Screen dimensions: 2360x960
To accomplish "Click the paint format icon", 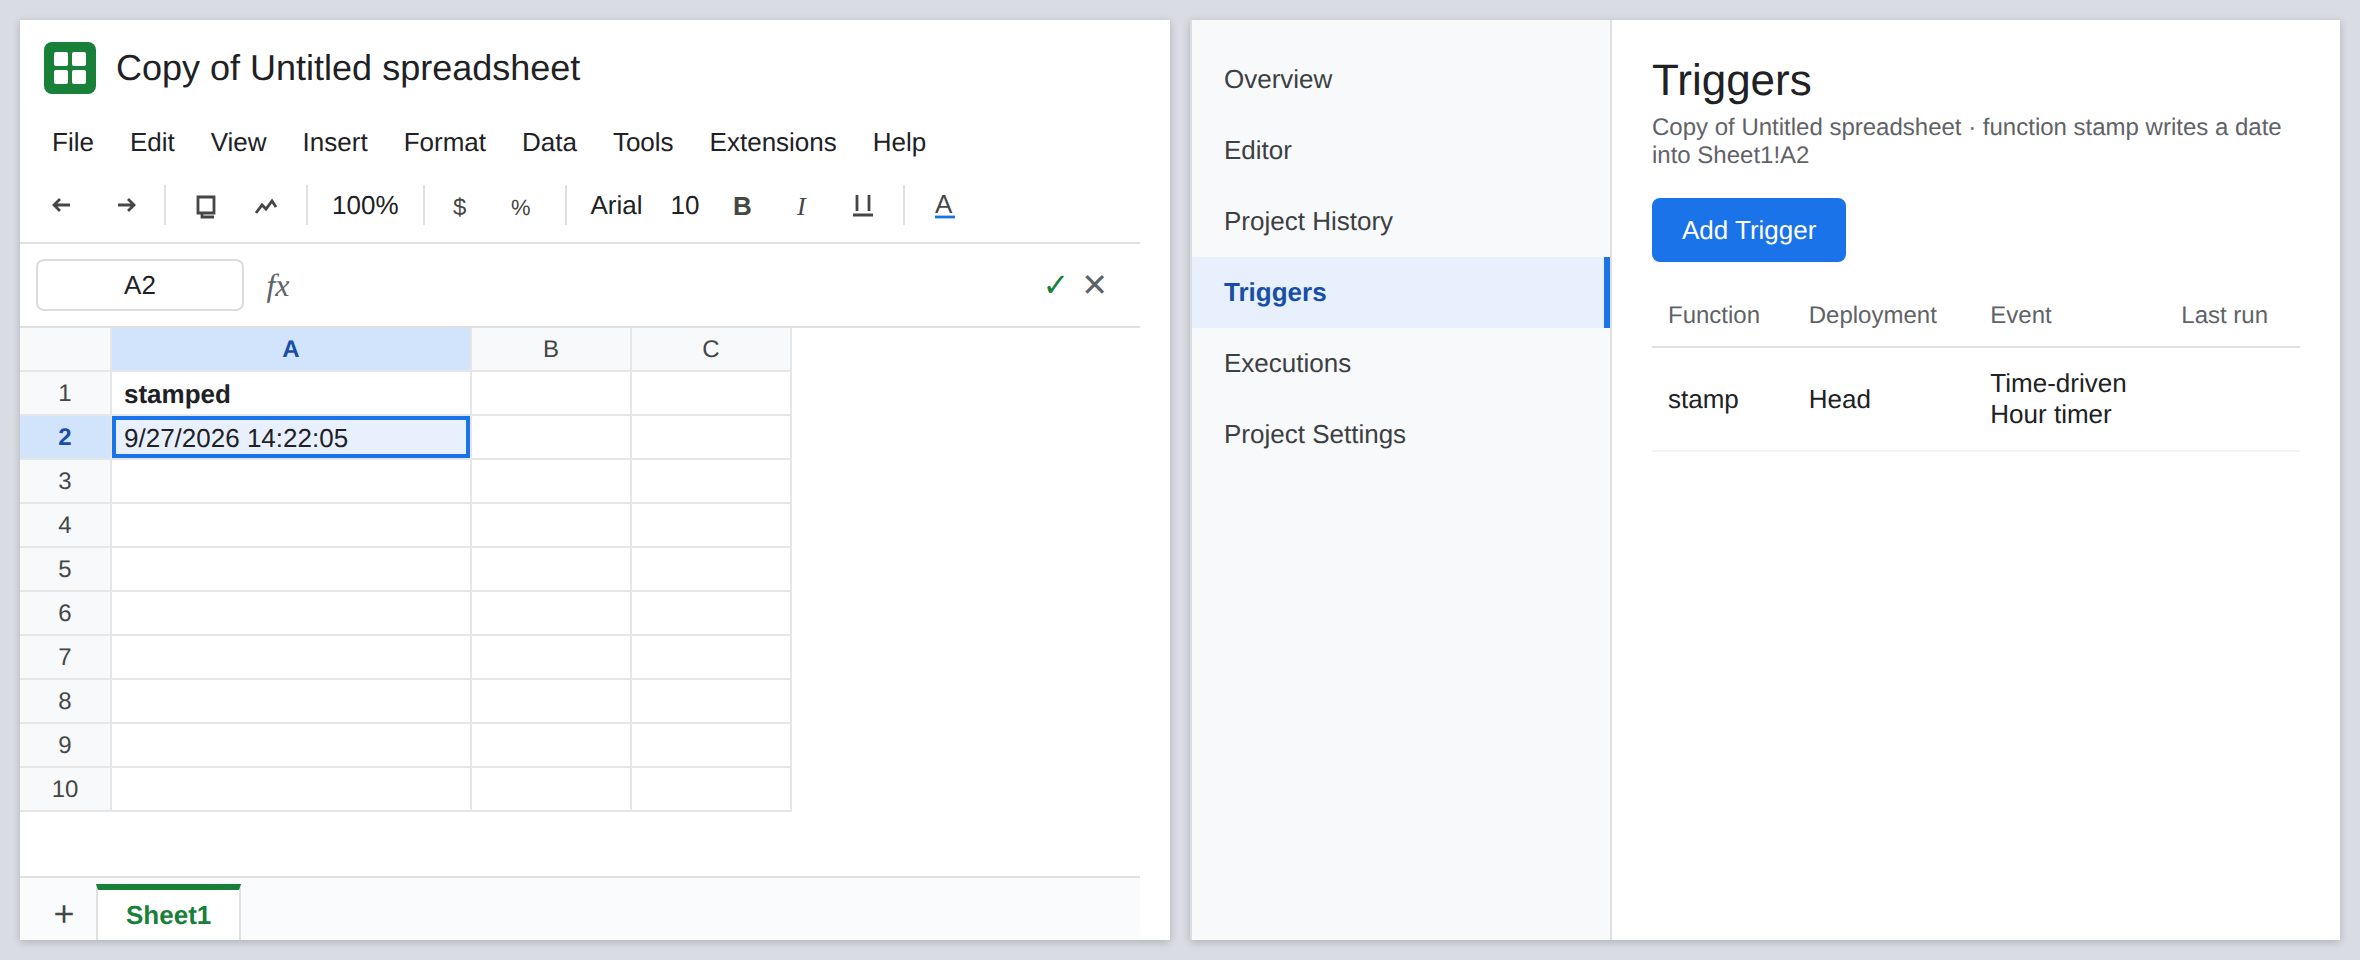I will pyautogui.click(x=266, y=206).
